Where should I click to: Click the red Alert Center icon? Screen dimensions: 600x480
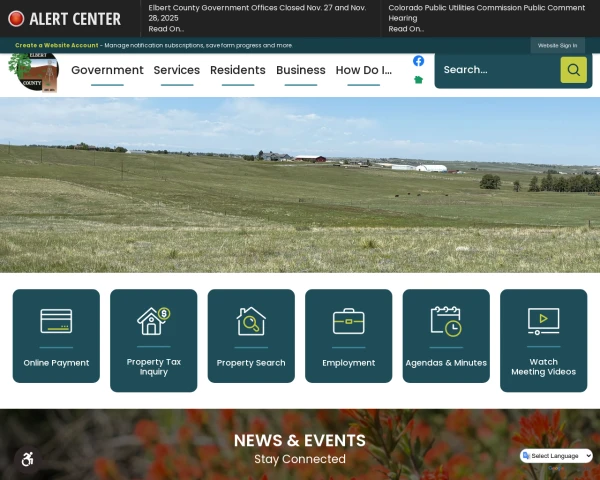pyautogui.click(x=16, y=19)
